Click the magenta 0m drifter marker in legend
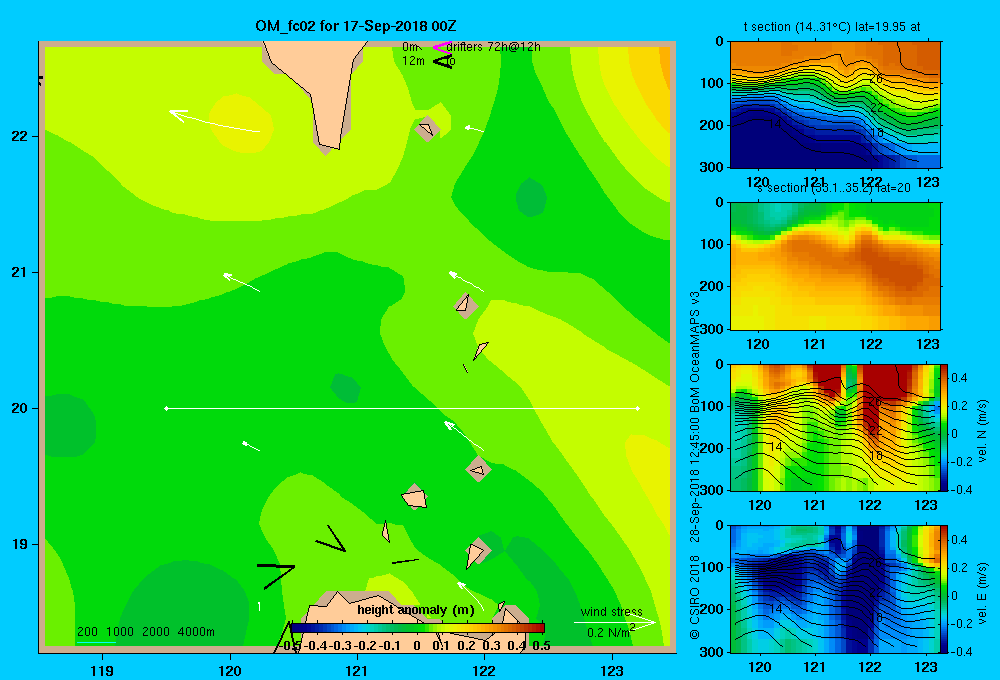The width and height of the screenshot is (1000, 680). 442,47
